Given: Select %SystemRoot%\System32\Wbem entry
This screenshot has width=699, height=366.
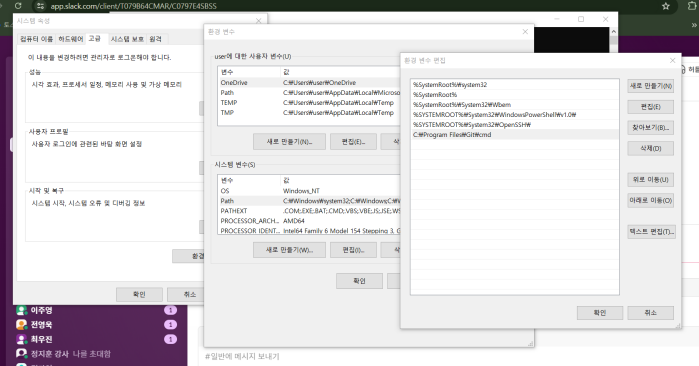Looking at the screenshot, I should pyautogui.click(x=515, y=105).
